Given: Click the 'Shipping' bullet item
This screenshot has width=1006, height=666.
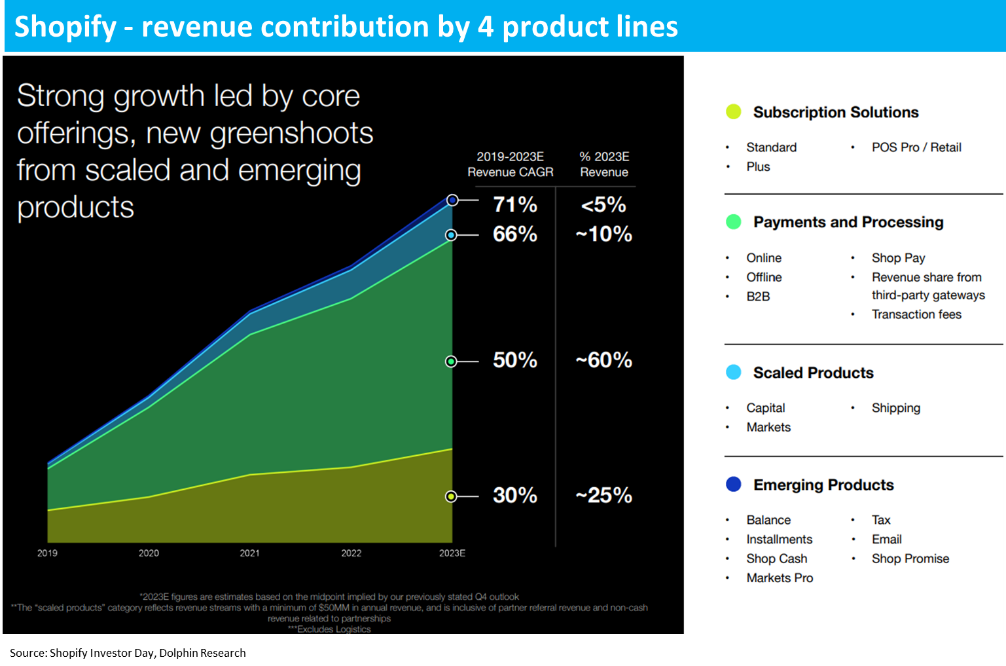Looking at the screenshot, I should pyautogui.click(x=896, y=408).
